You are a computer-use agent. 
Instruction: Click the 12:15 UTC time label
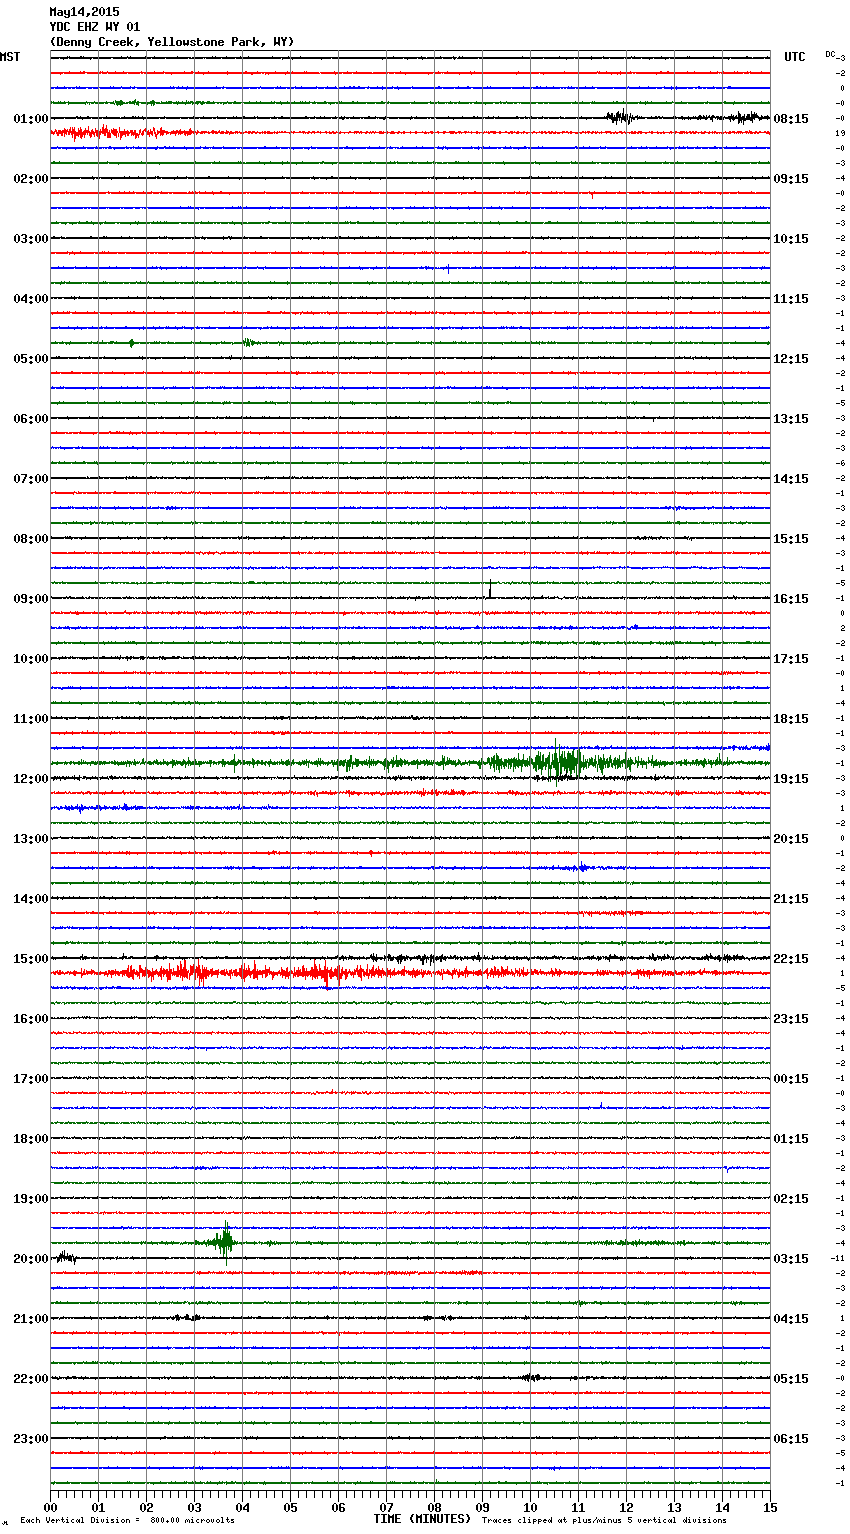coord(791,359)
